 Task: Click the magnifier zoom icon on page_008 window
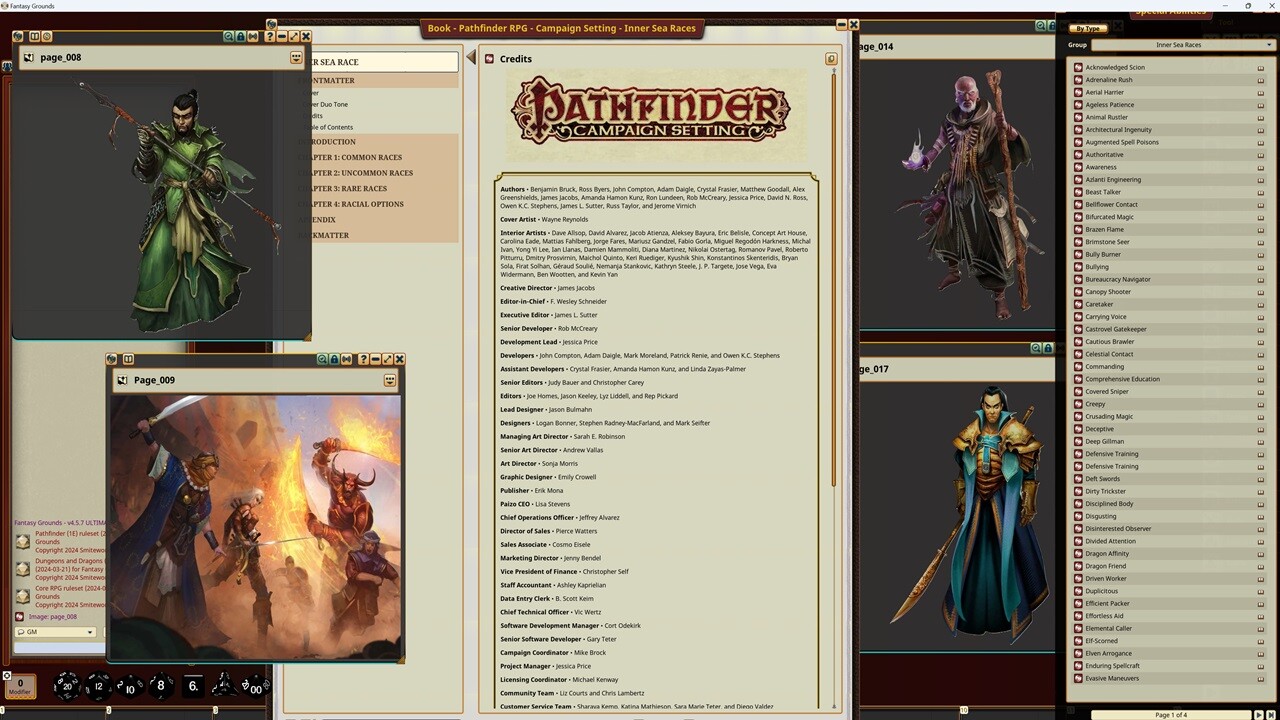229,36
